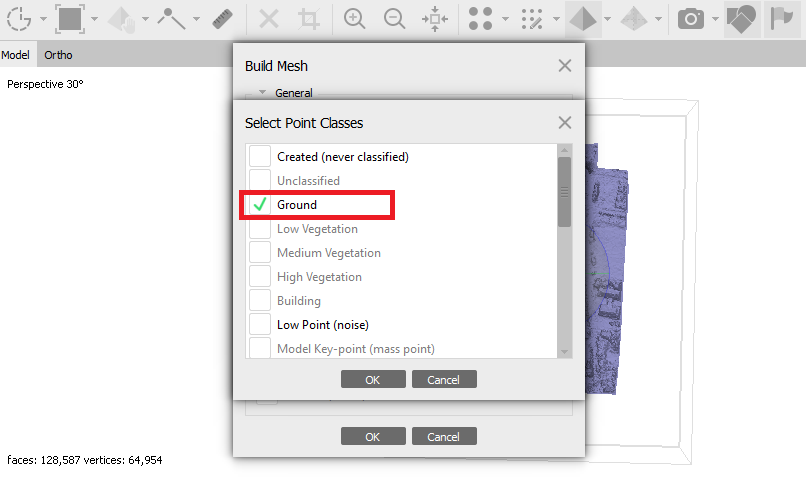This screenshot has height=479, width=806.
Task: Open Rectangle selection tool dropdown arrow
Action: [x=94, y=19]
